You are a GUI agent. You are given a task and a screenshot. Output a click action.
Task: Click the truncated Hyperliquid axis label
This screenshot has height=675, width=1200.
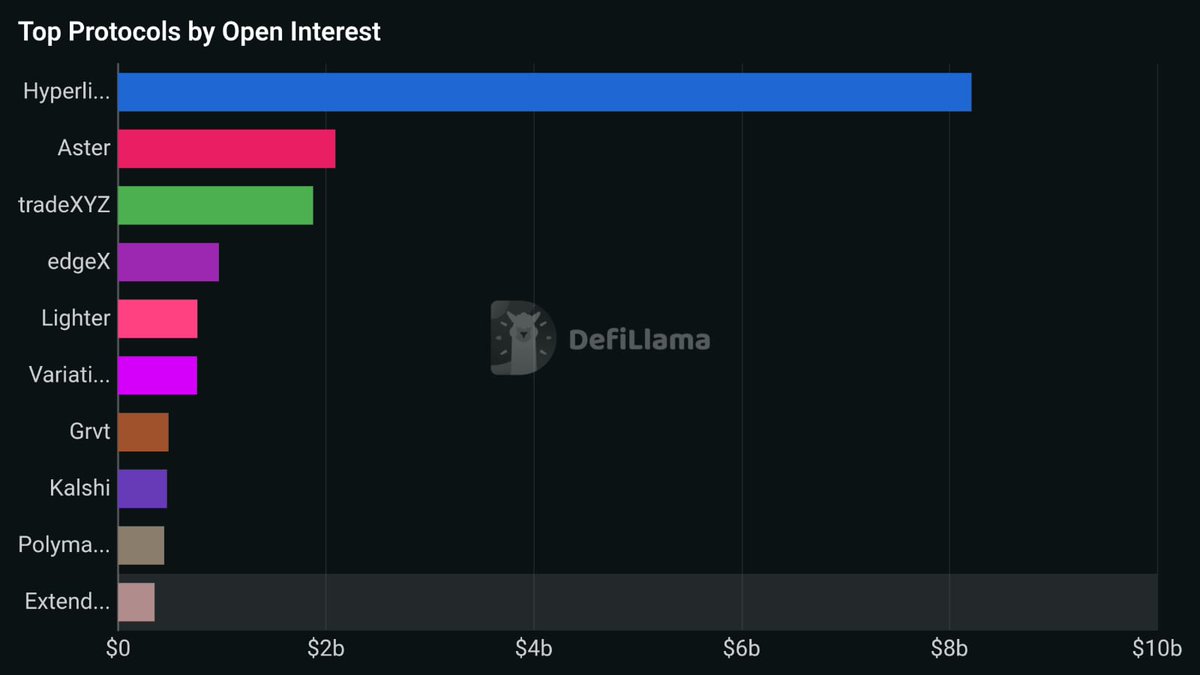coord(66,92)
